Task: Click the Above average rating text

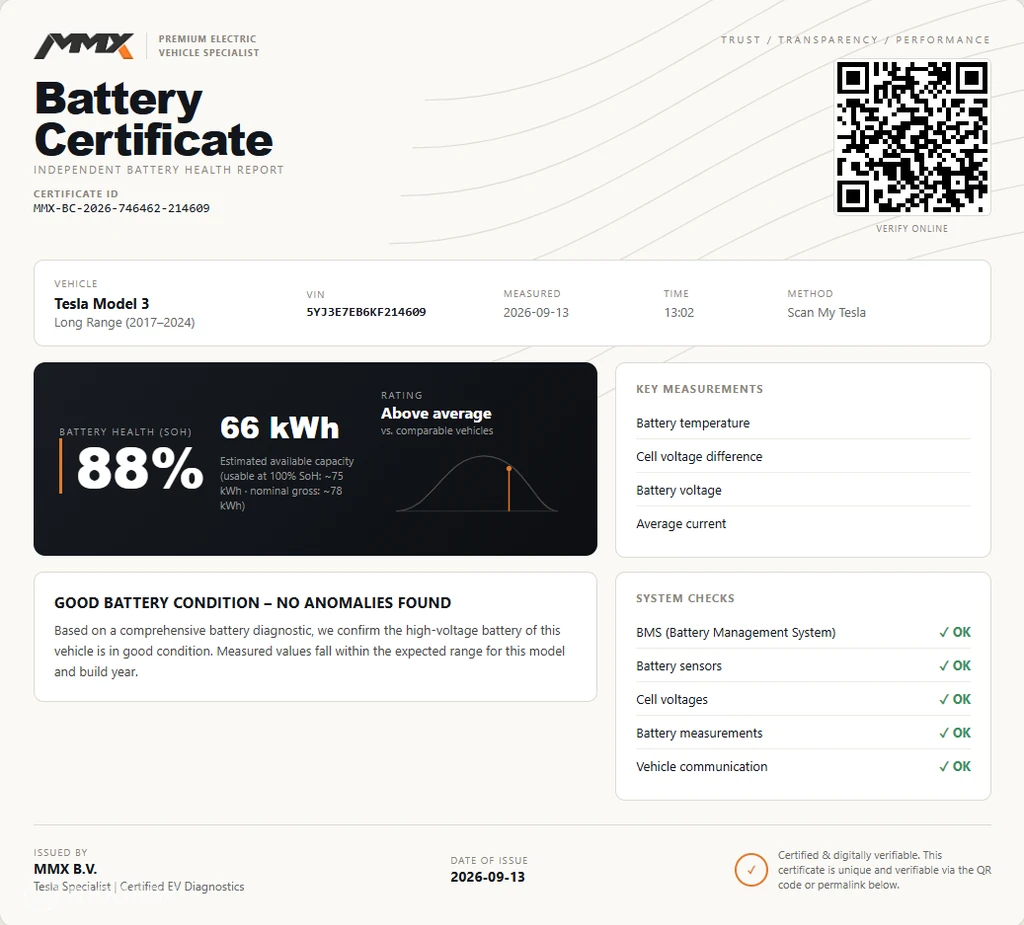Action: point(436,414)
